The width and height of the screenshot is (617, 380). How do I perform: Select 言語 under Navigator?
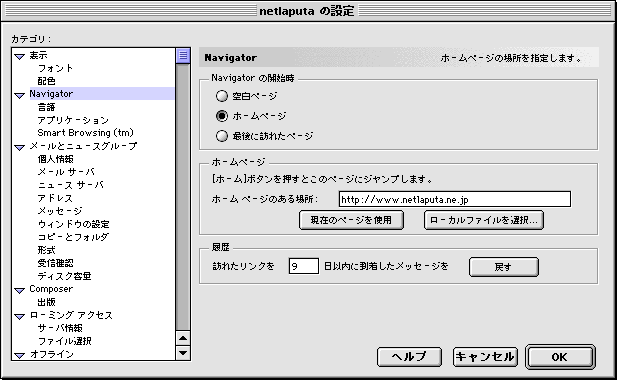tap(46, 107)
